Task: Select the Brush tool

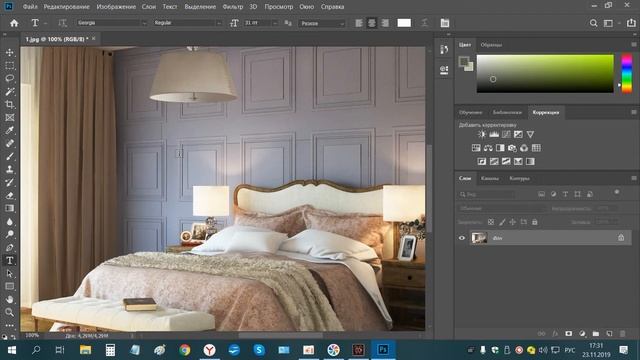Action: click(x=9, y=156)
